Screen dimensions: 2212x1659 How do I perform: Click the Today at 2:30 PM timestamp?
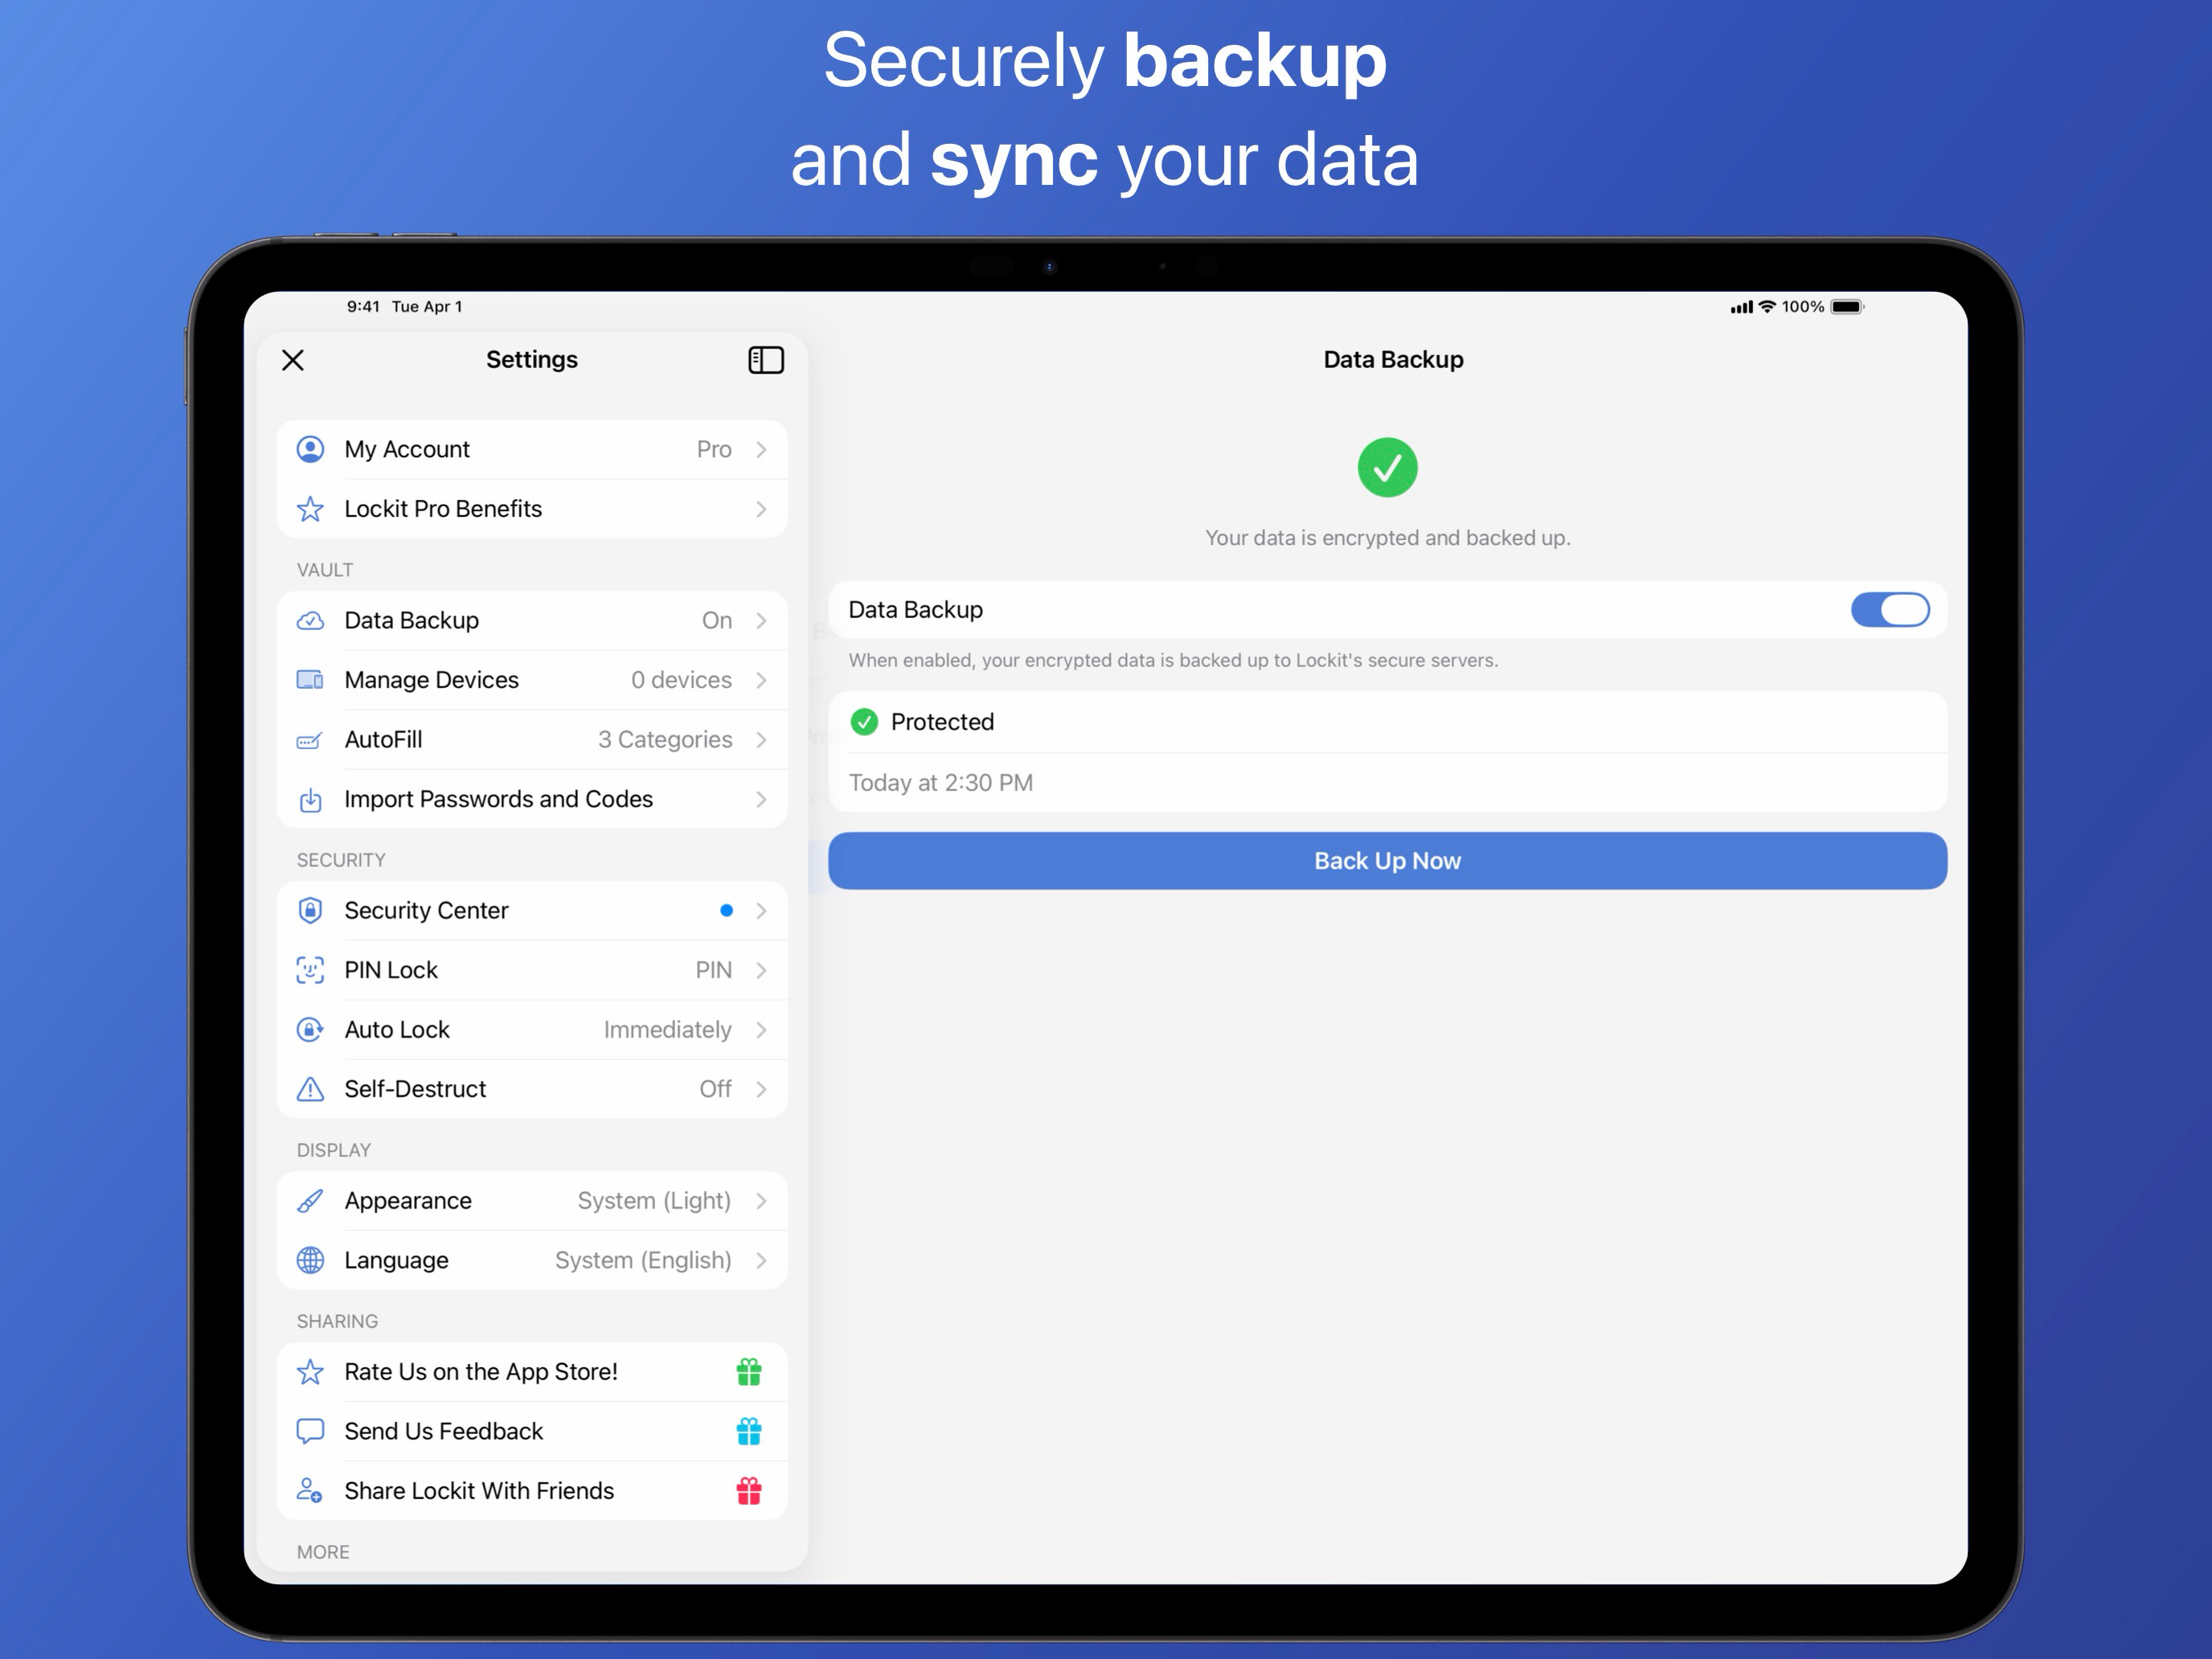[x=940, y=783]
